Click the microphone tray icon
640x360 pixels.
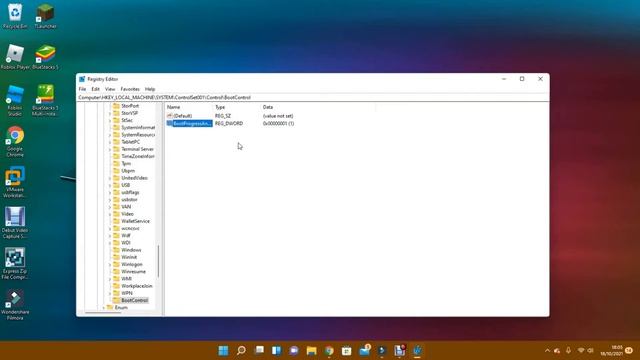[568, 350]
